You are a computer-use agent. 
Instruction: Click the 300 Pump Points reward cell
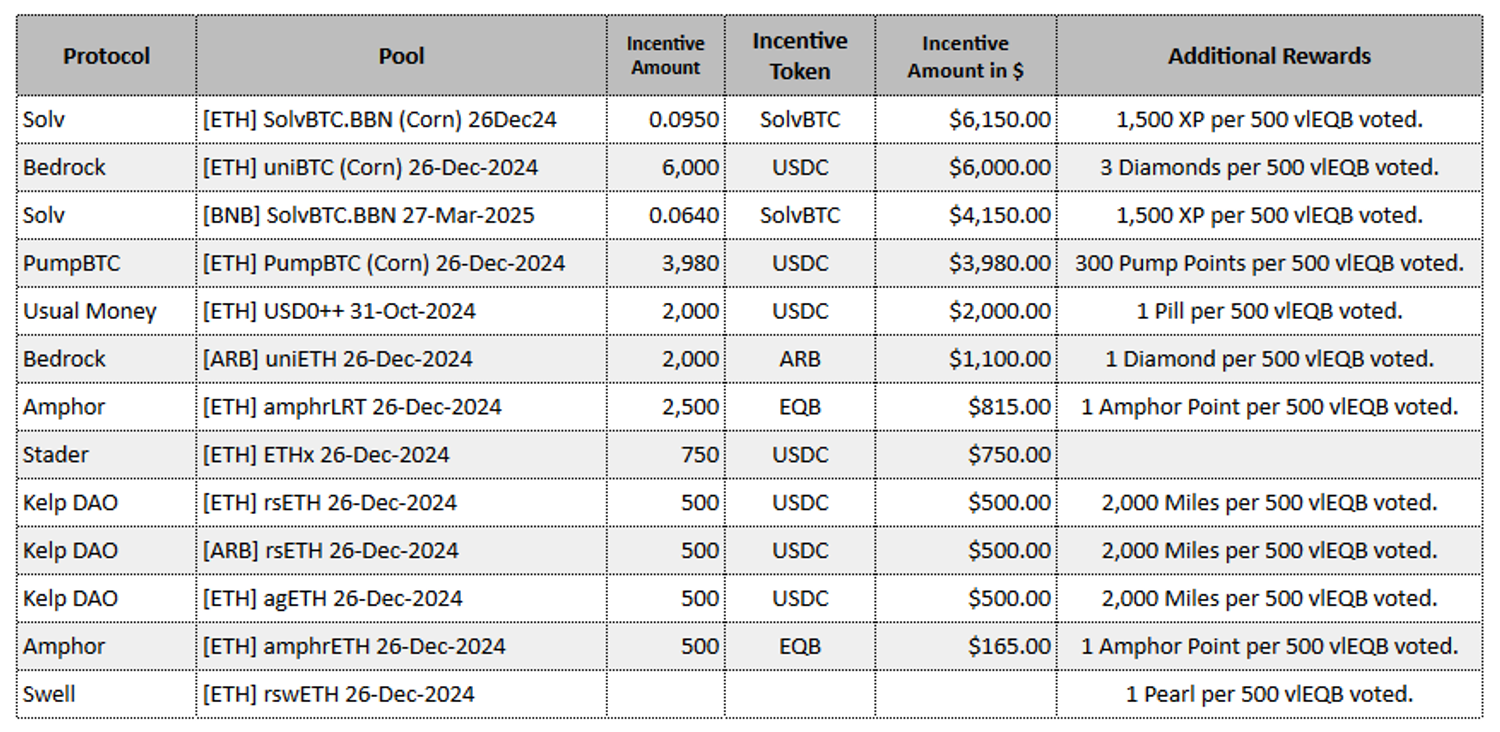coord(1268,263)
